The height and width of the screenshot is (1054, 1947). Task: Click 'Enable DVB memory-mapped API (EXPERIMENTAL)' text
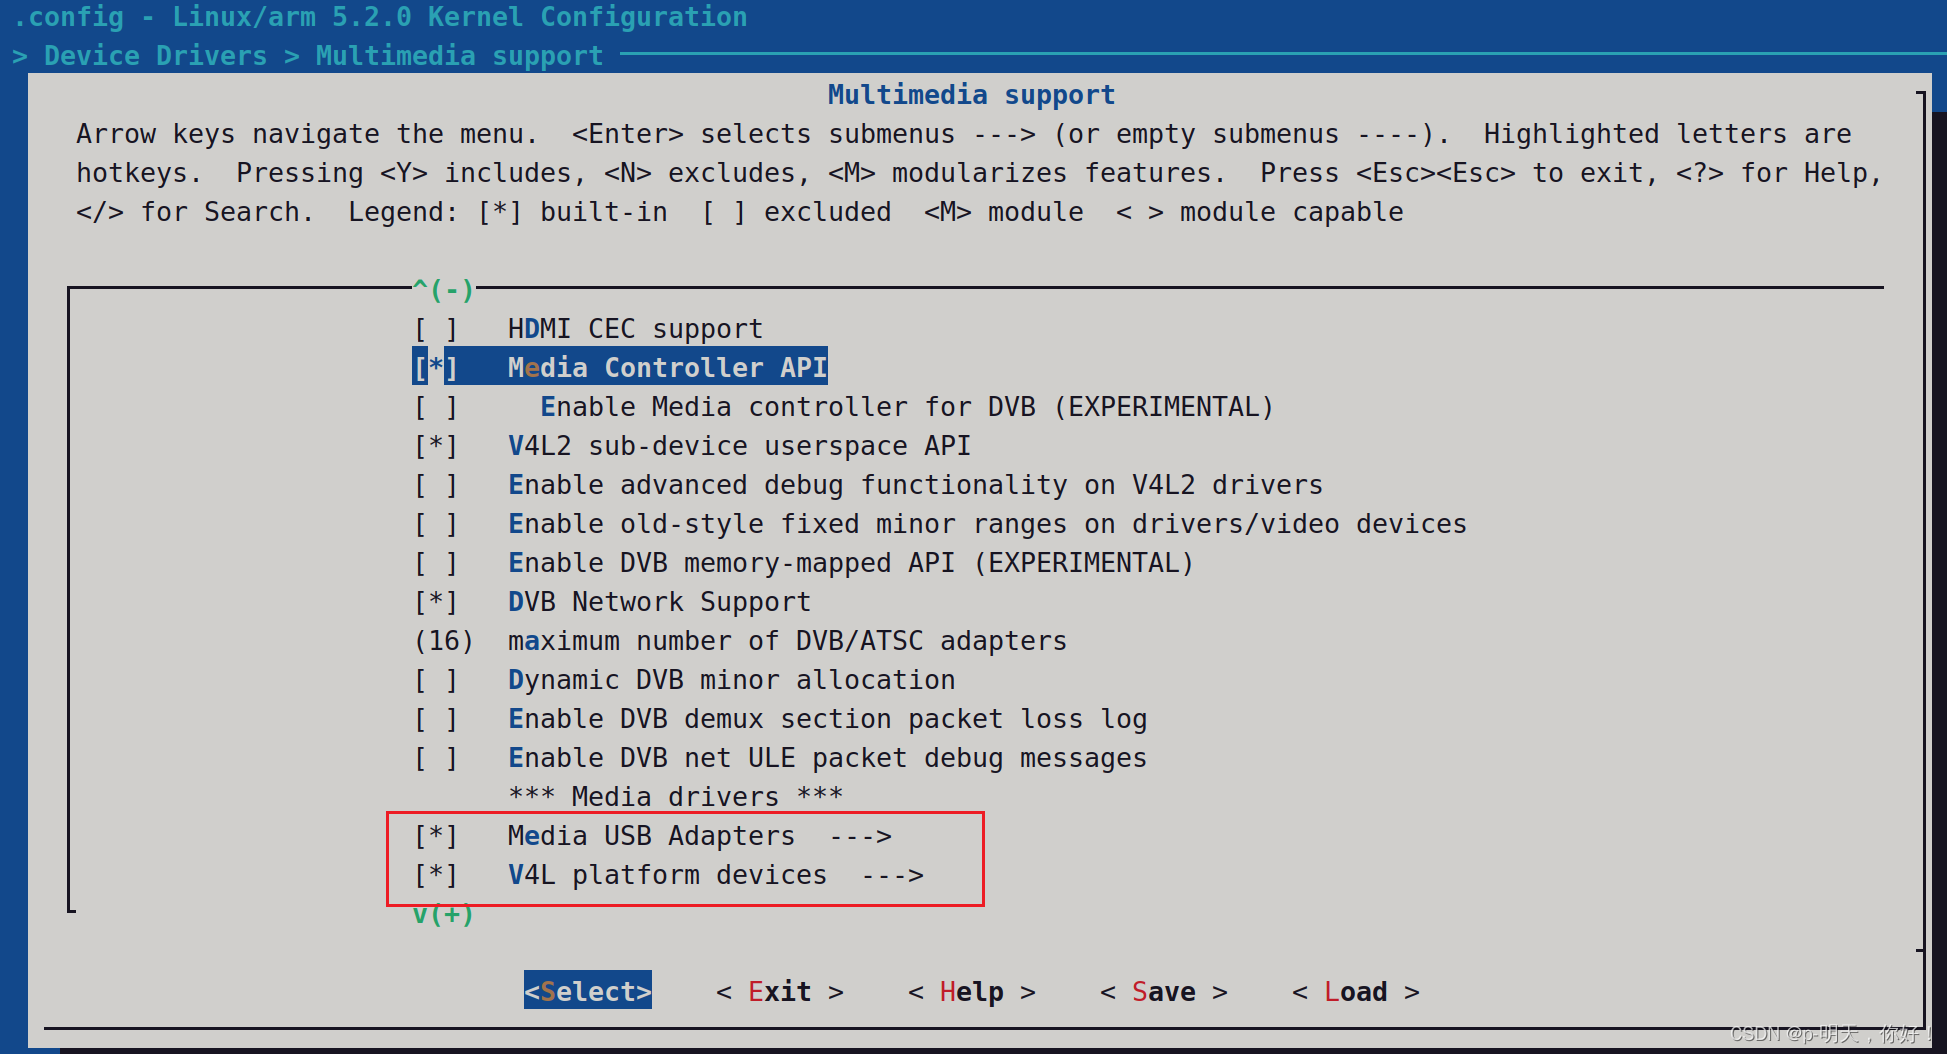pyautogui.click(x=851, y=563)
